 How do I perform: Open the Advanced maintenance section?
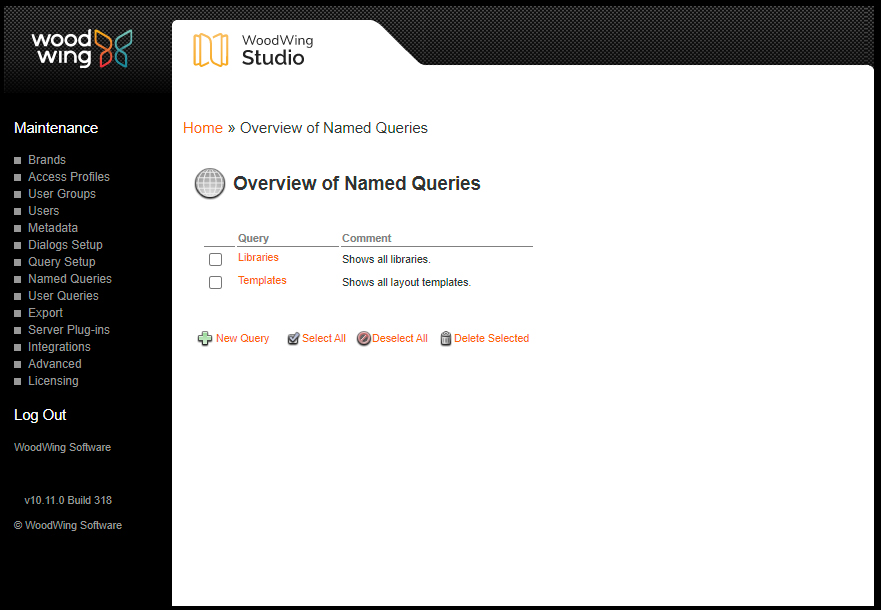point(54,363)
